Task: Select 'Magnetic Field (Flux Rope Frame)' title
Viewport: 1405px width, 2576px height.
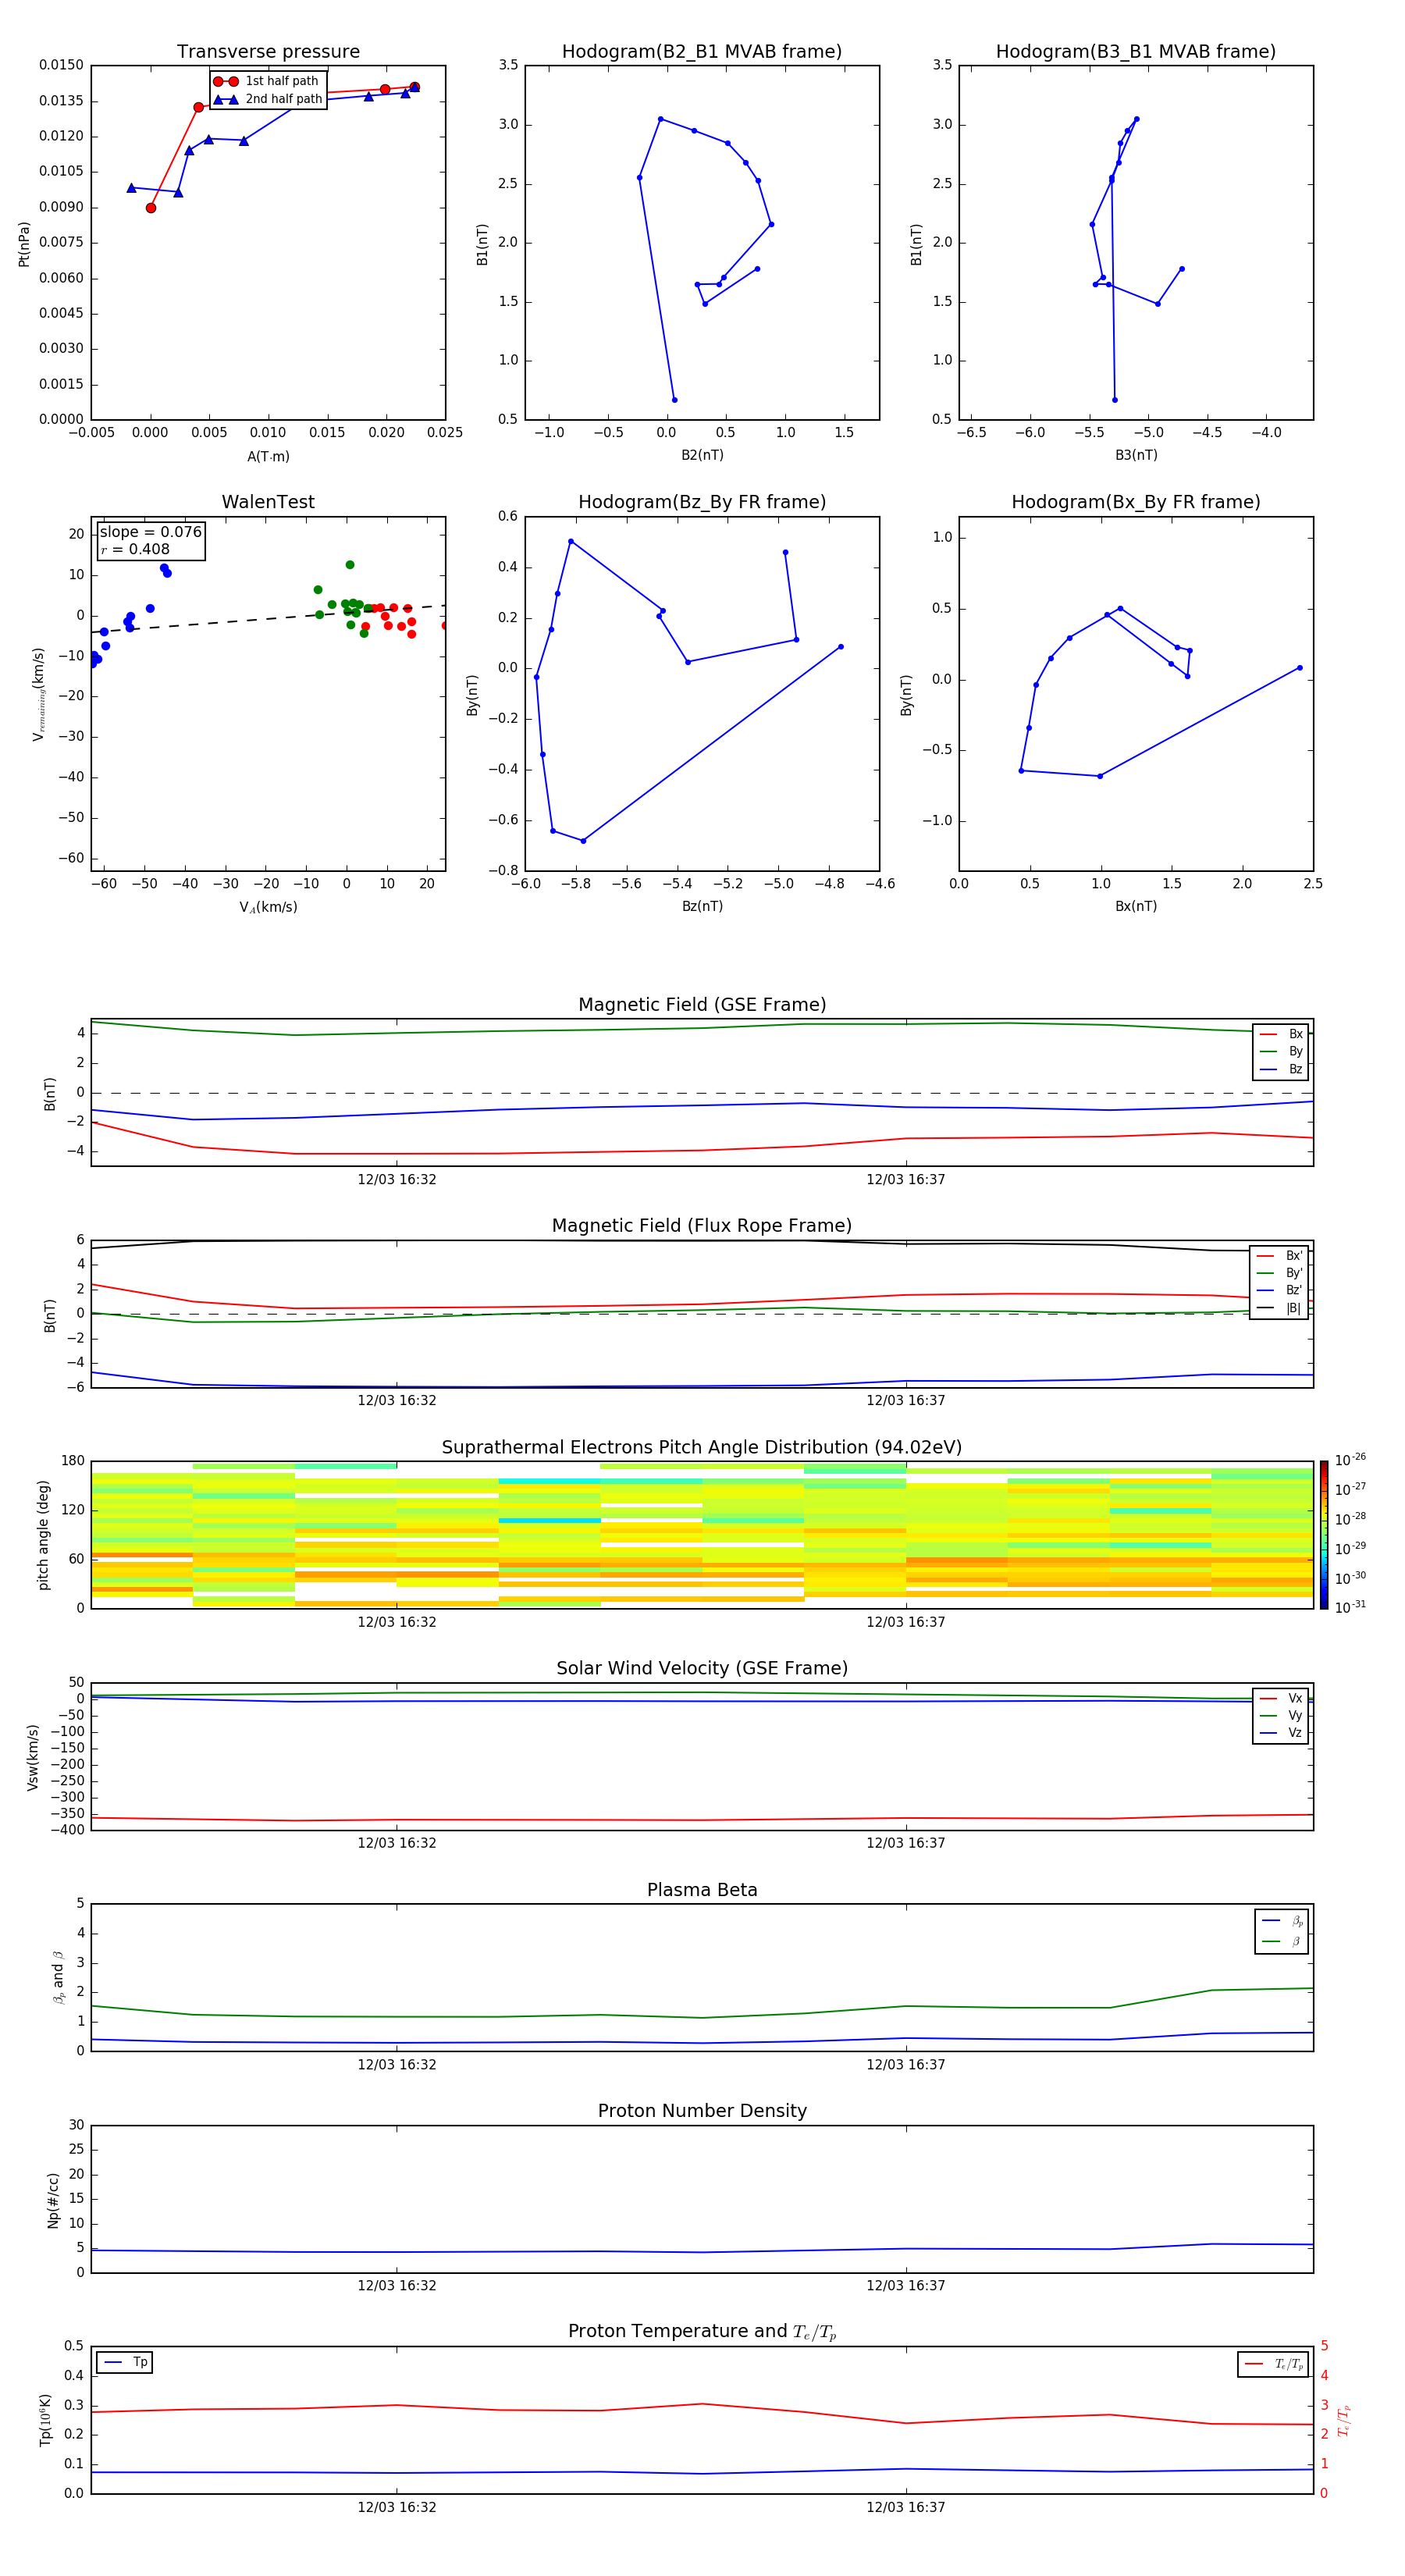Action: click(x=702, y=1226)
